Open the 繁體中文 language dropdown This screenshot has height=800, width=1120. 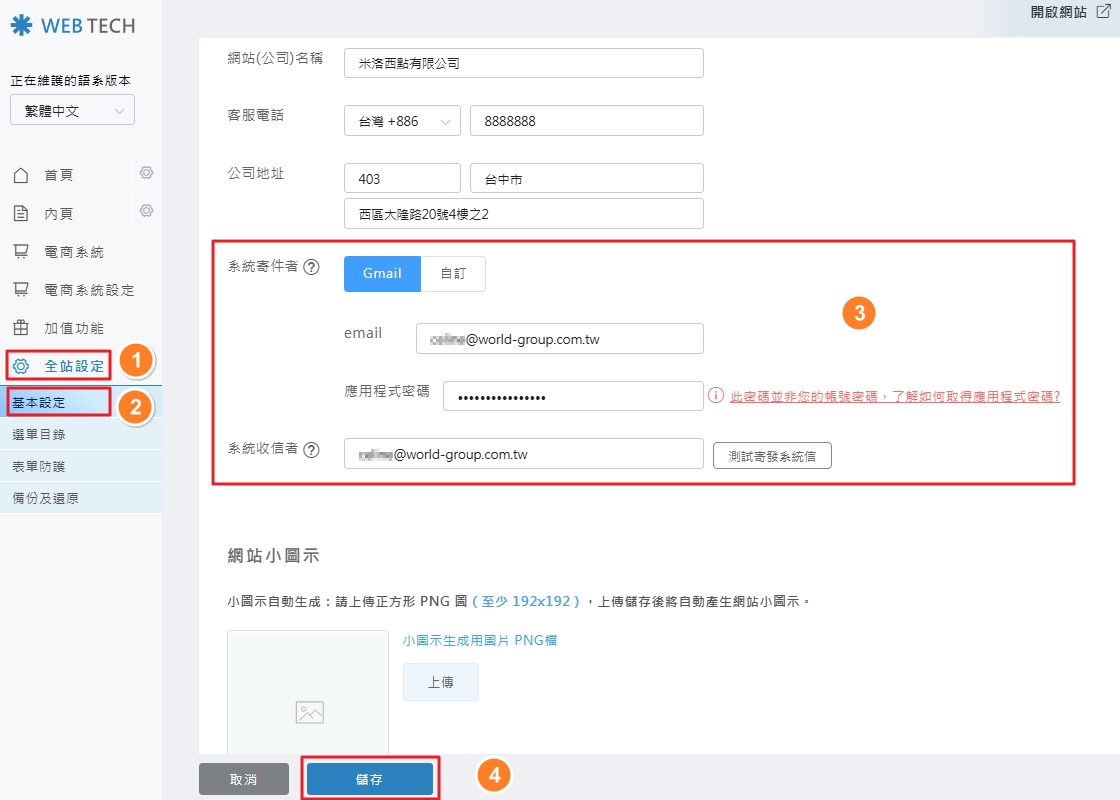71,110
